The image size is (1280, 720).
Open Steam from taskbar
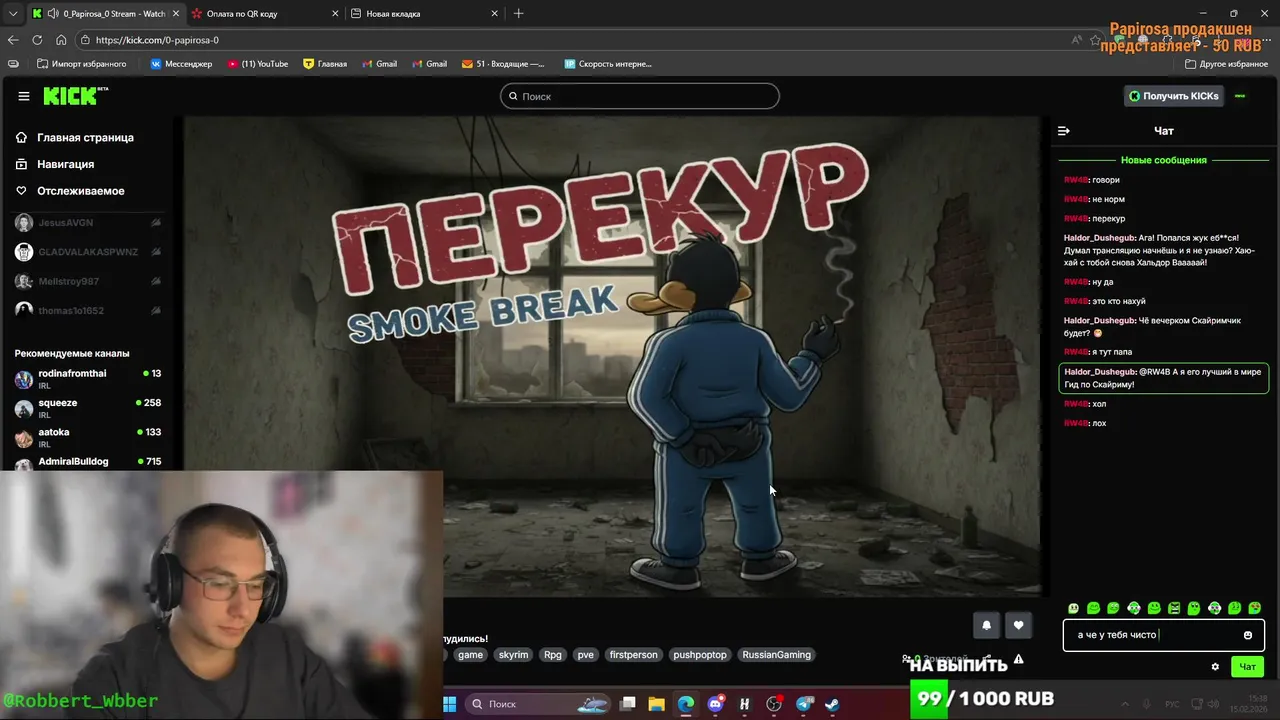tap(832, 704)
